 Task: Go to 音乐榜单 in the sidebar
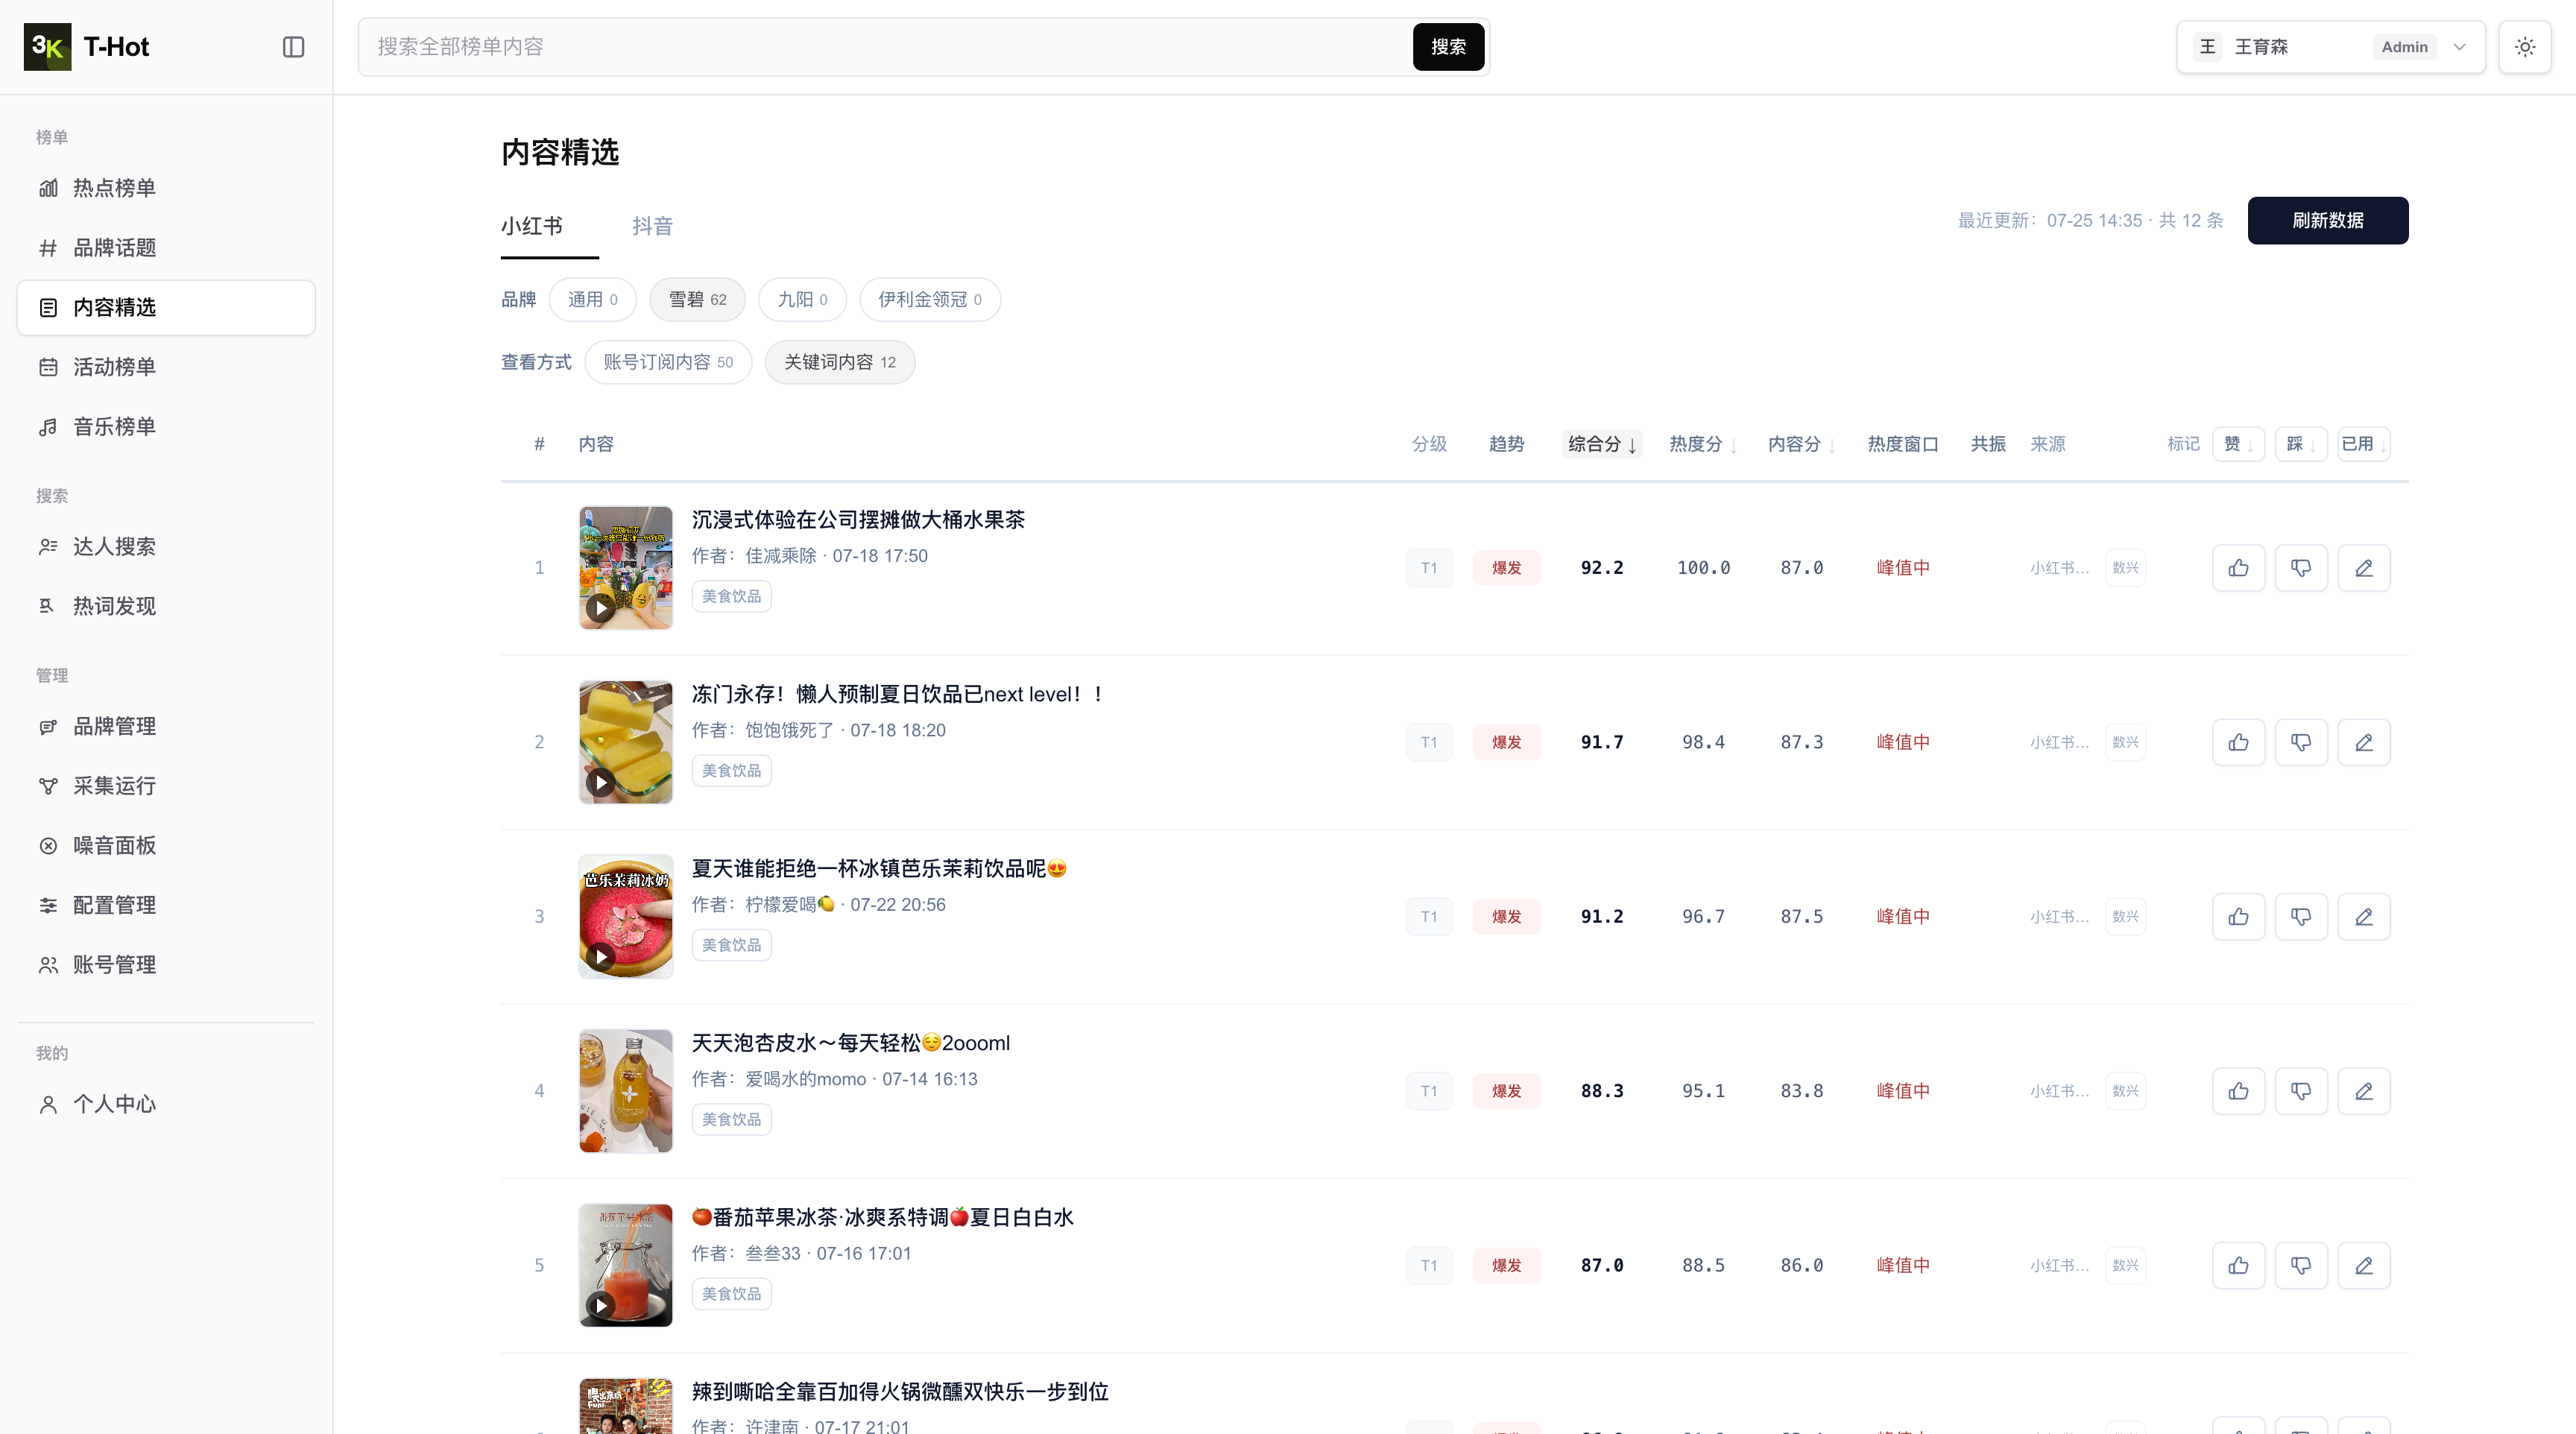click(x=166, y=427)
